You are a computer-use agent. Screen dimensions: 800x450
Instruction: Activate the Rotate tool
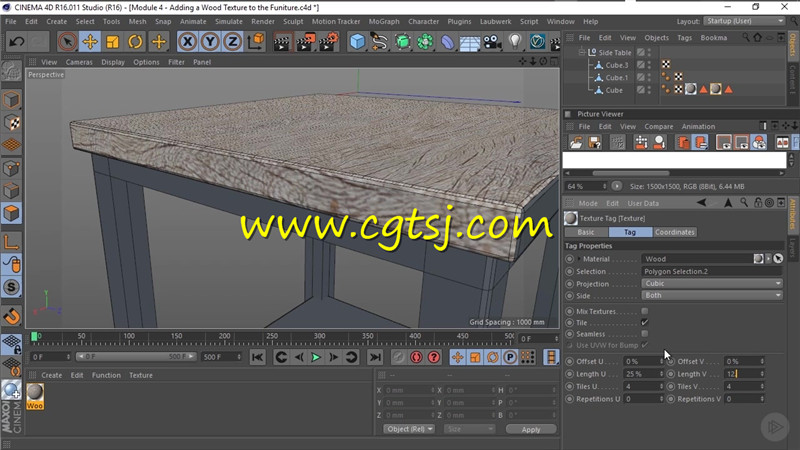coord(135,41)
